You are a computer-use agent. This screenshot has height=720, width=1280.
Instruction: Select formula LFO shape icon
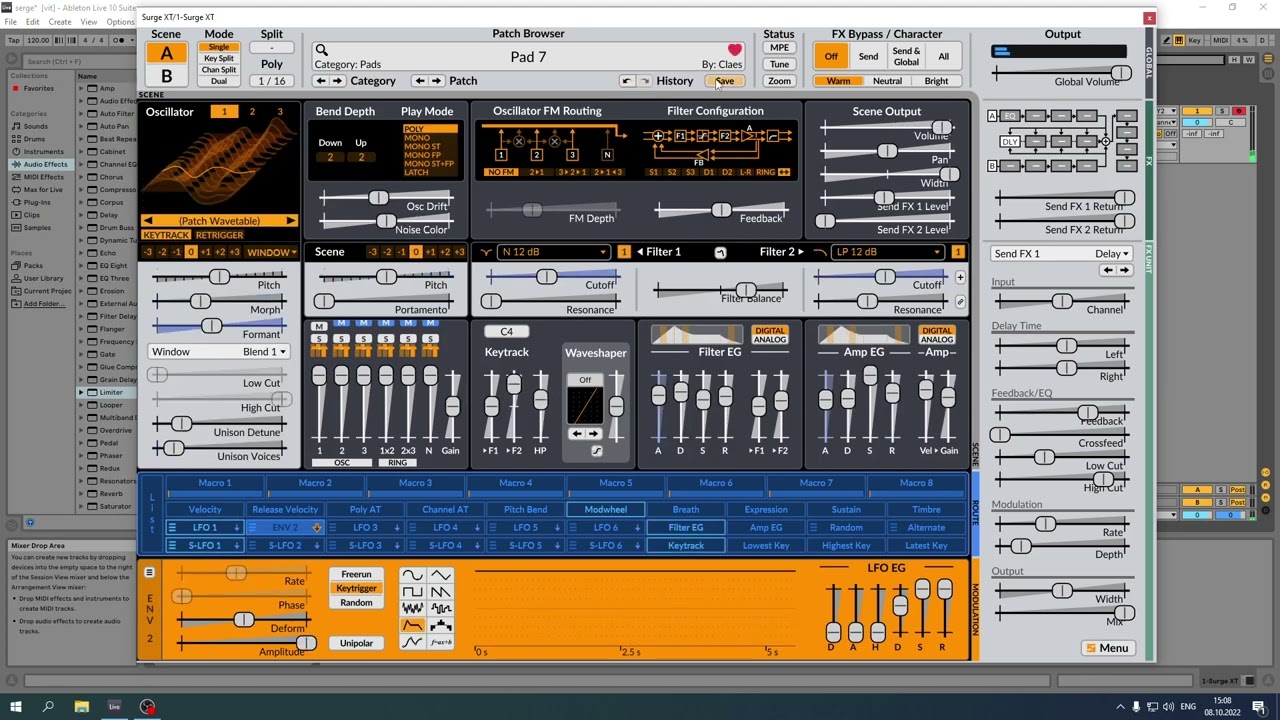click(x=441, y=643)
